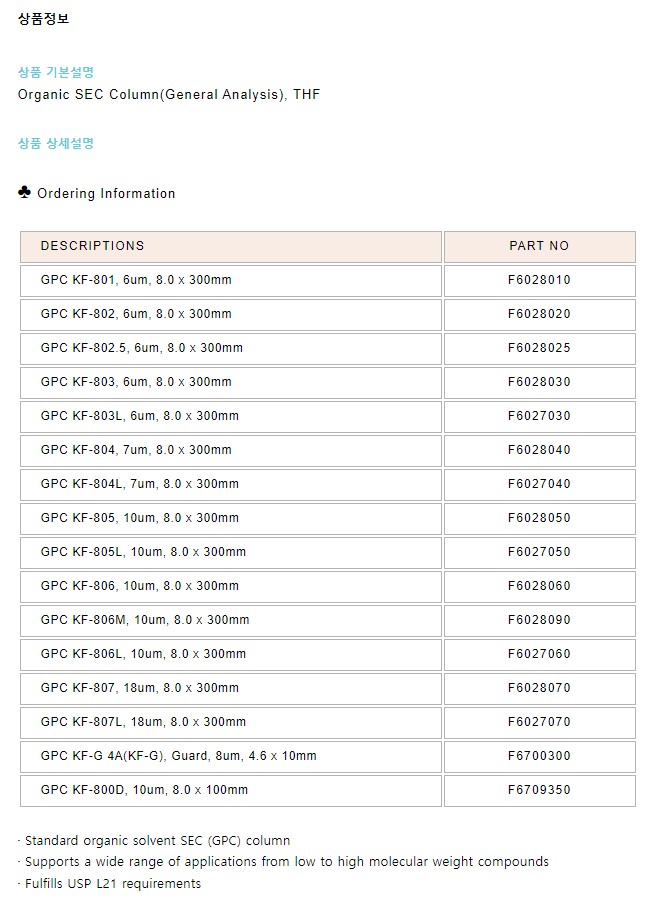
Task: Select the GPC KF-801 description cell
Action: 136,280
